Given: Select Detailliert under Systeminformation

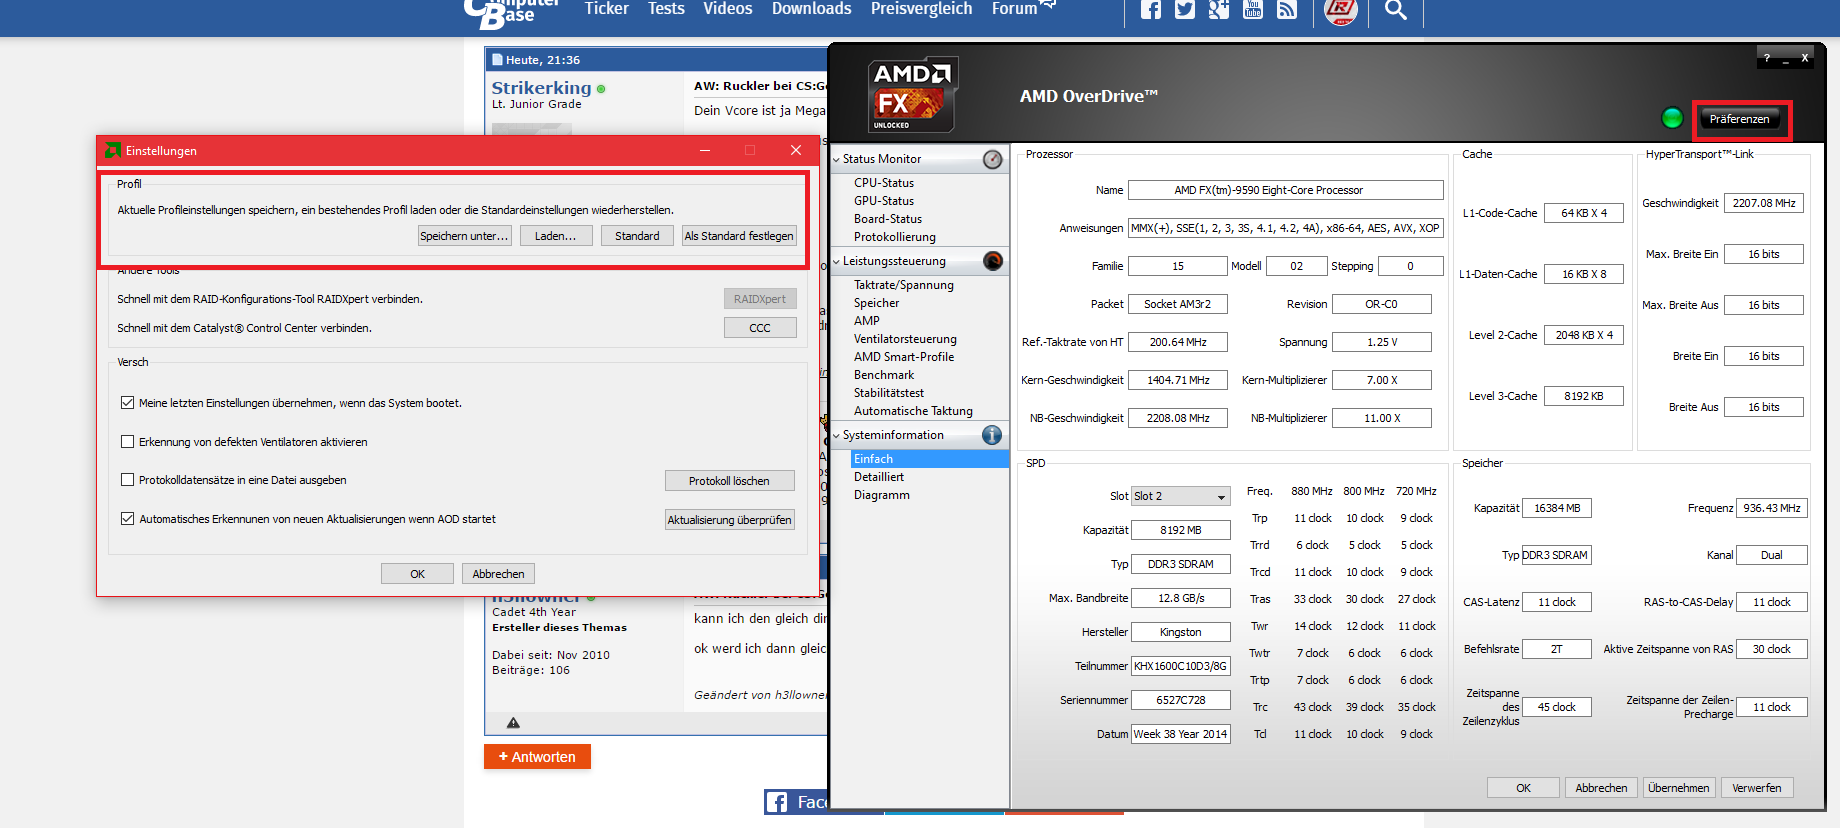Looking at the screenshot, I should pos(879,477).
